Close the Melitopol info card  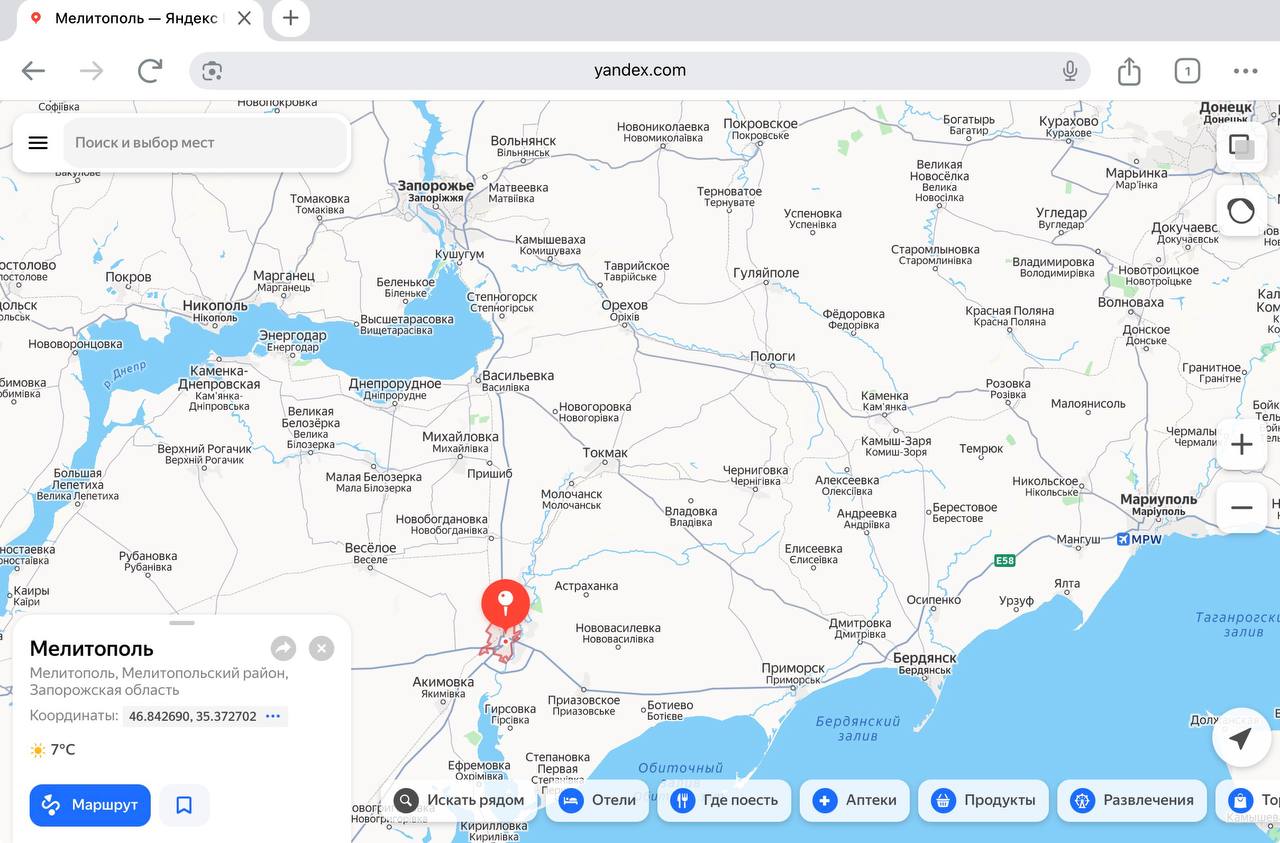point(321,649)
